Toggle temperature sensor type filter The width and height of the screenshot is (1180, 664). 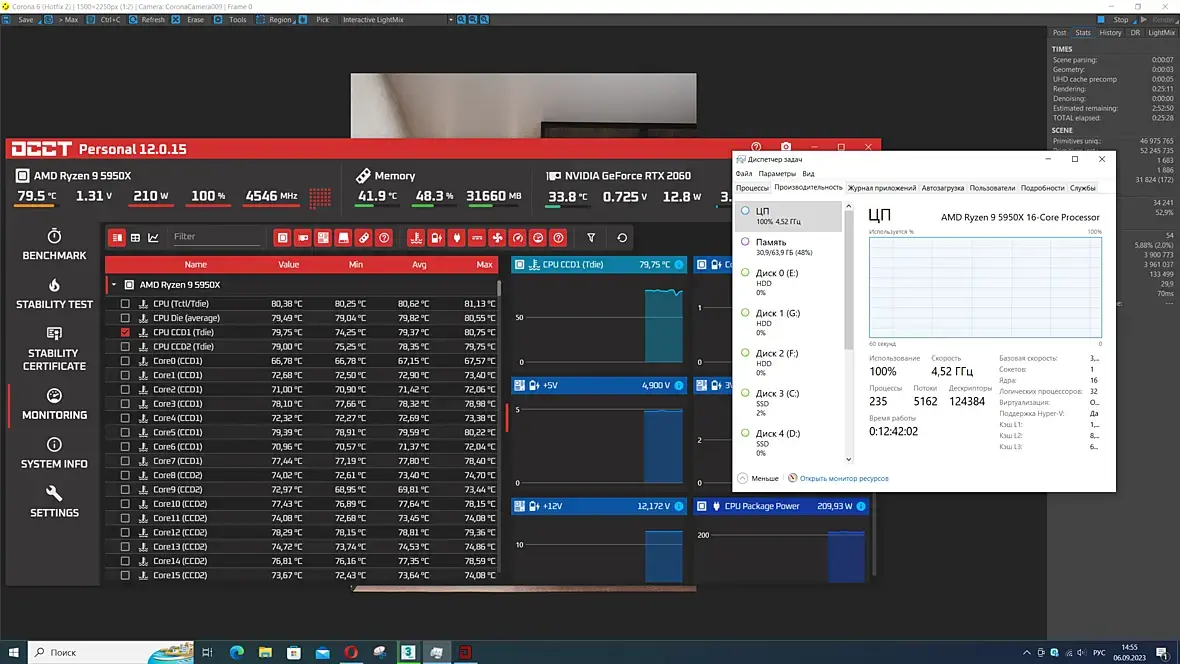(x=416, y=238)
